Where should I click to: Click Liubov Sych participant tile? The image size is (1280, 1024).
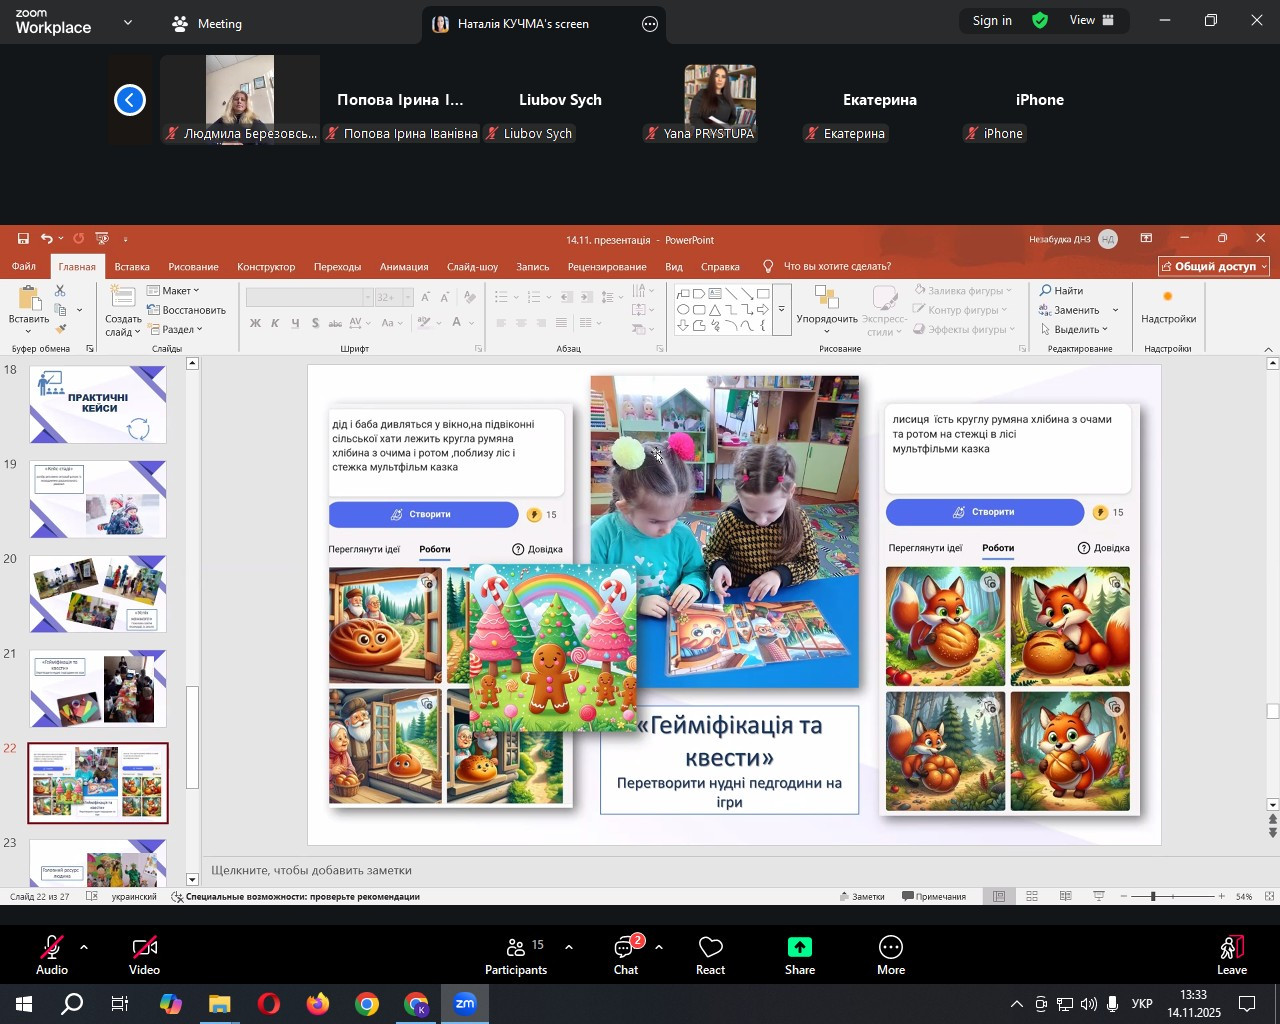pos(560,100)
